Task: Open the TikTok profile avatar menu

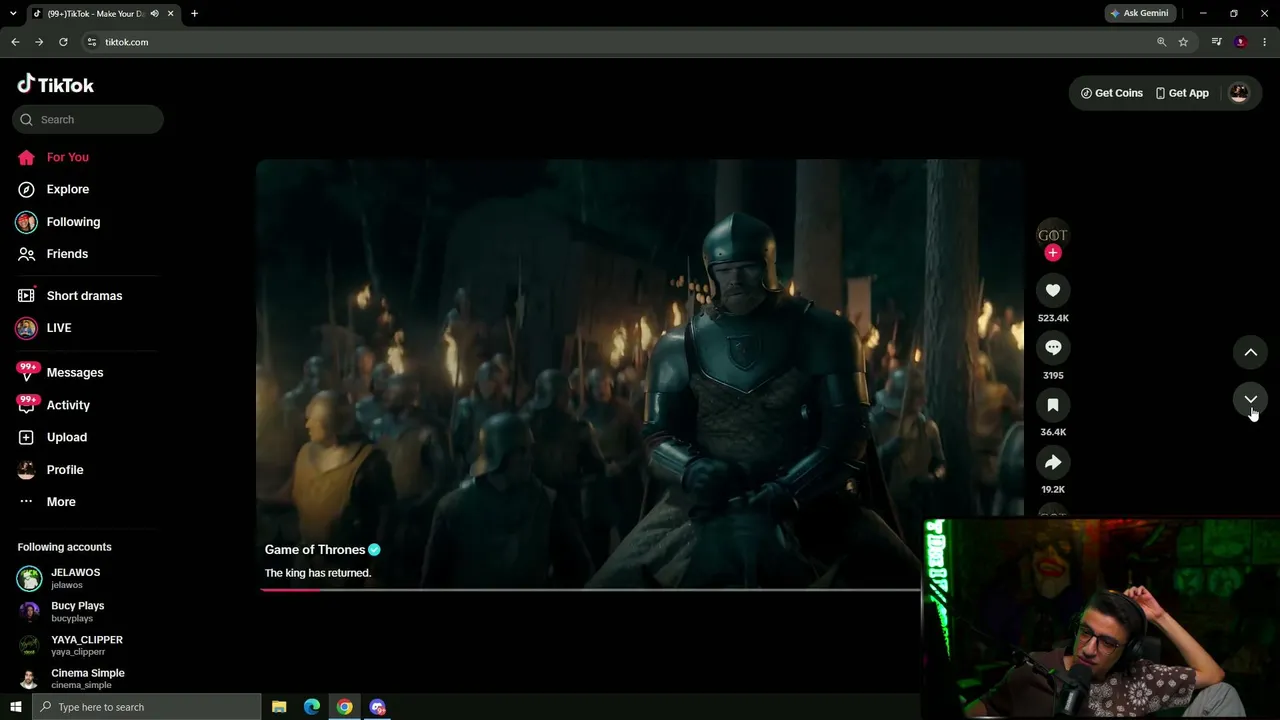Action: pos(1239,93)
